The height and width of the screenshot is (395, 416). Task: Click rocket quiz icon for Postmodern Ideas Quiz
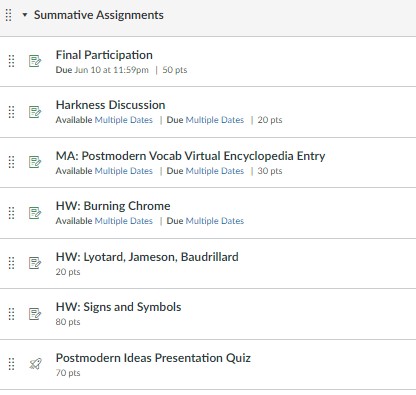tap(35, 364)
